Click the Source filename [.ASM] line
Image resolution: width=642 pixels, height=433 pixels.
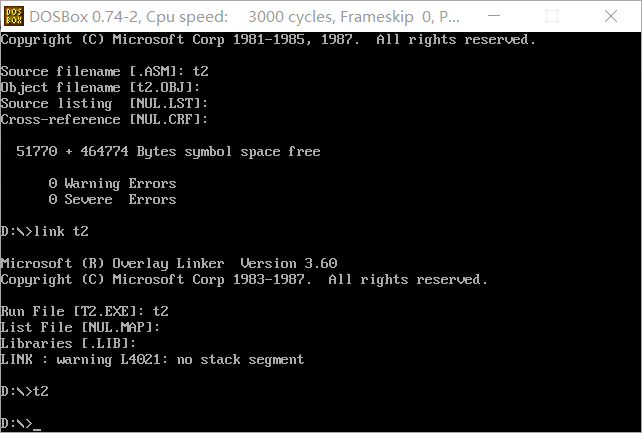pyautogui.click(x=104, y=72)
